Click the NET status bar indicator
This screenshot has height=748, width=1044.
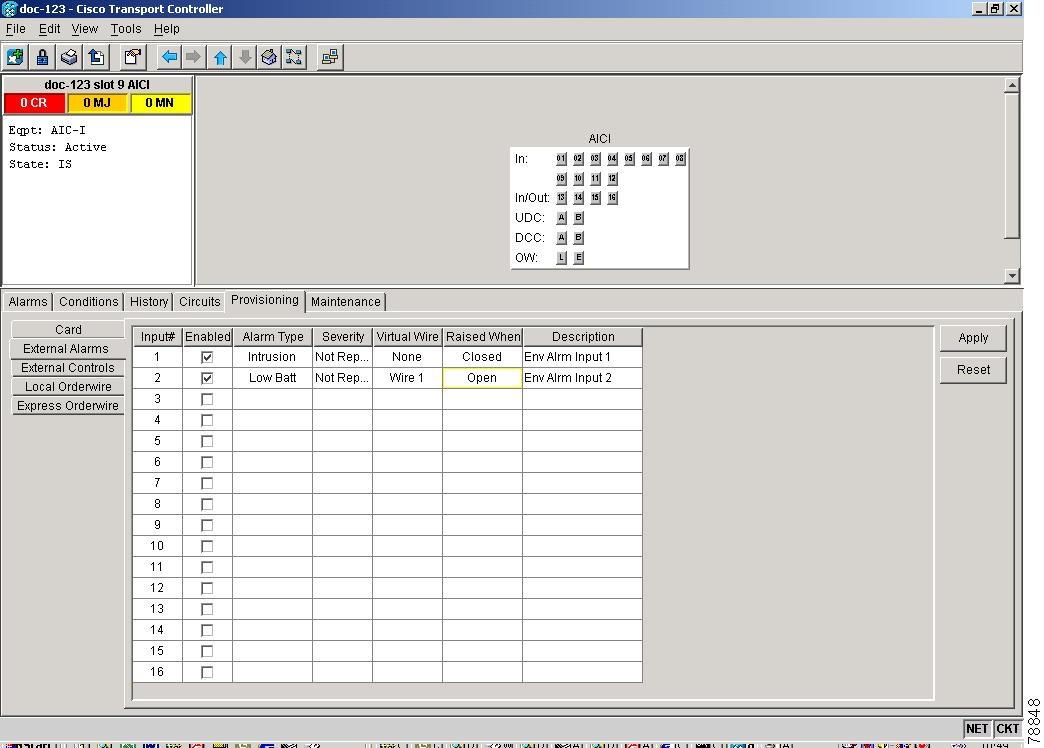977,729
